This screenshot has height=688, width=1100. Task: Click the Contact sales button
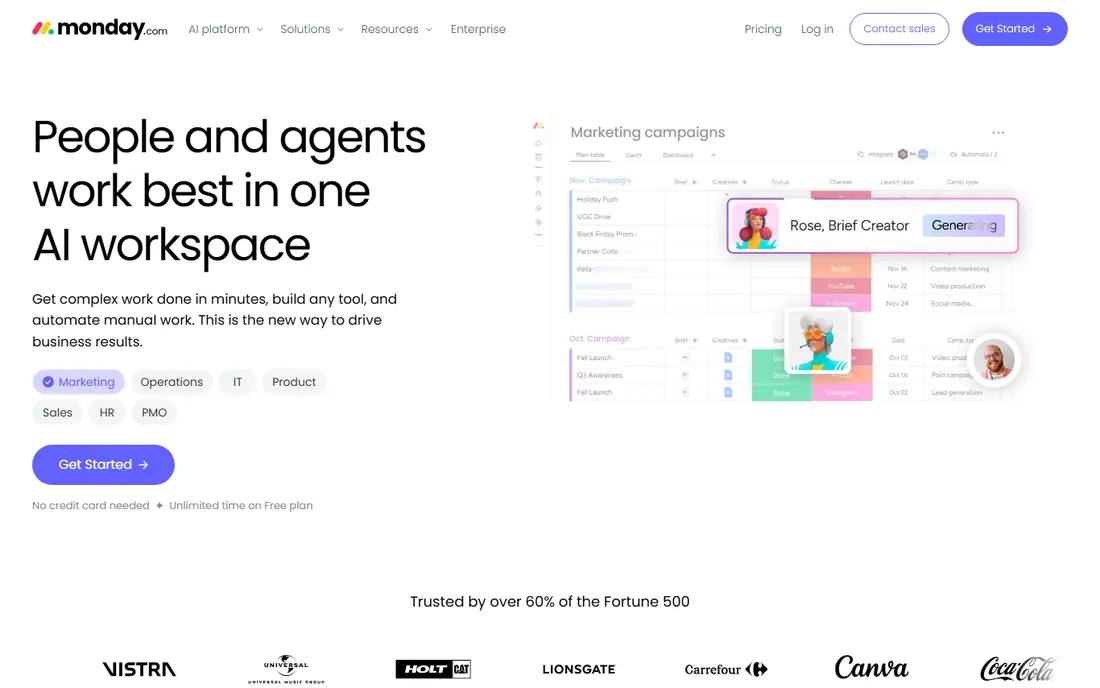tap(899, 29)
